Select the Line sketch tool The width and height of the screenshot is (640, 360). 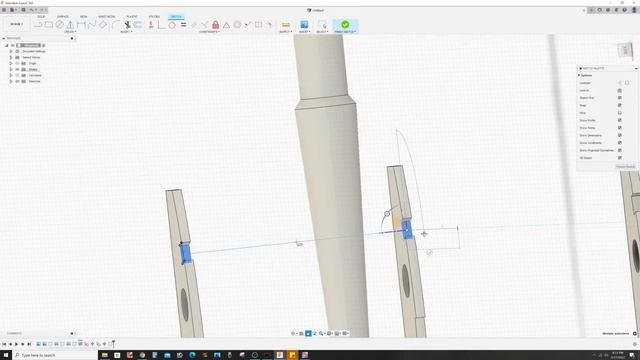tap(38, 24)
